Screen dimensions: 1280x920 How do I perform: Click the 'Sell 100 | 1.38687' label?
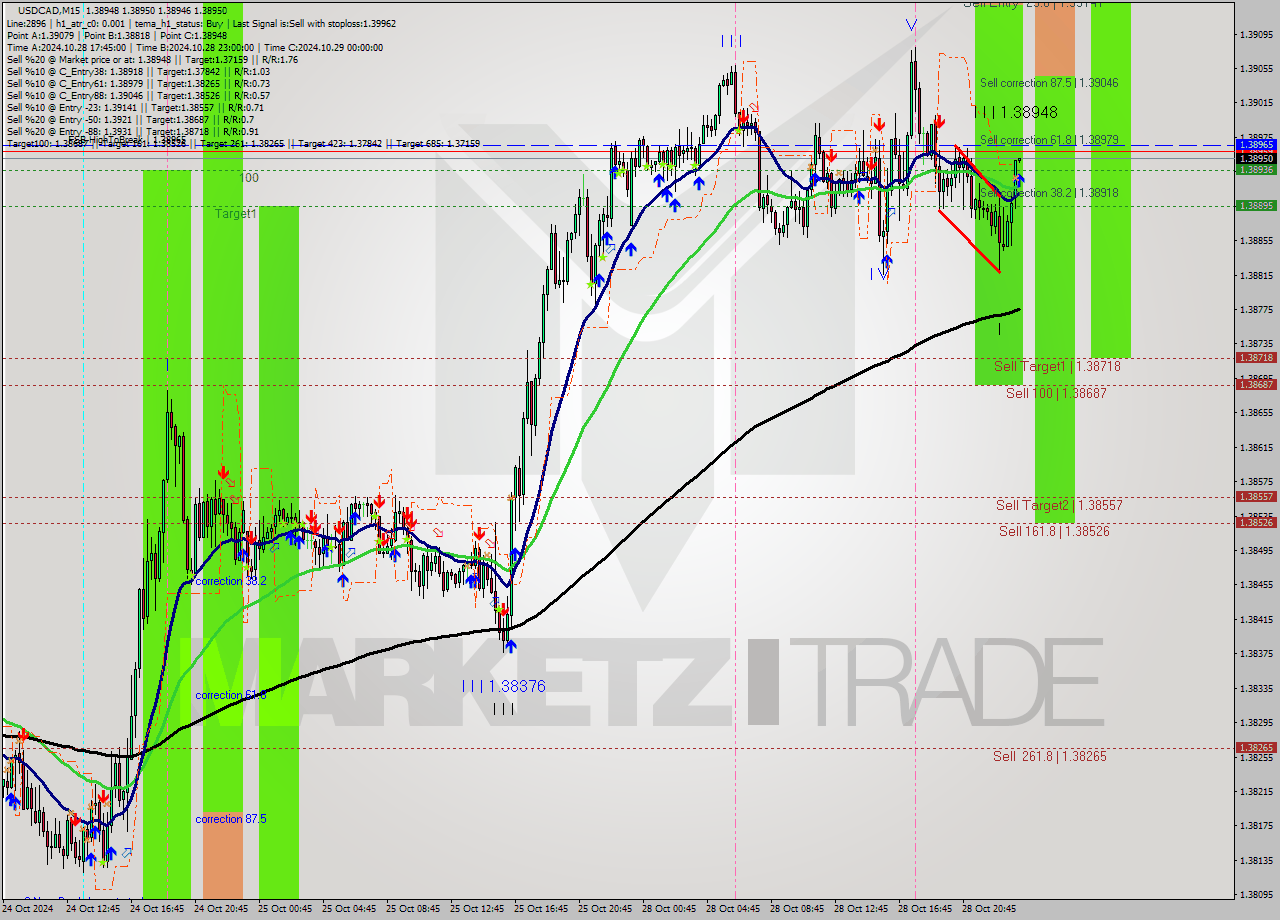tap(1056, 394)
